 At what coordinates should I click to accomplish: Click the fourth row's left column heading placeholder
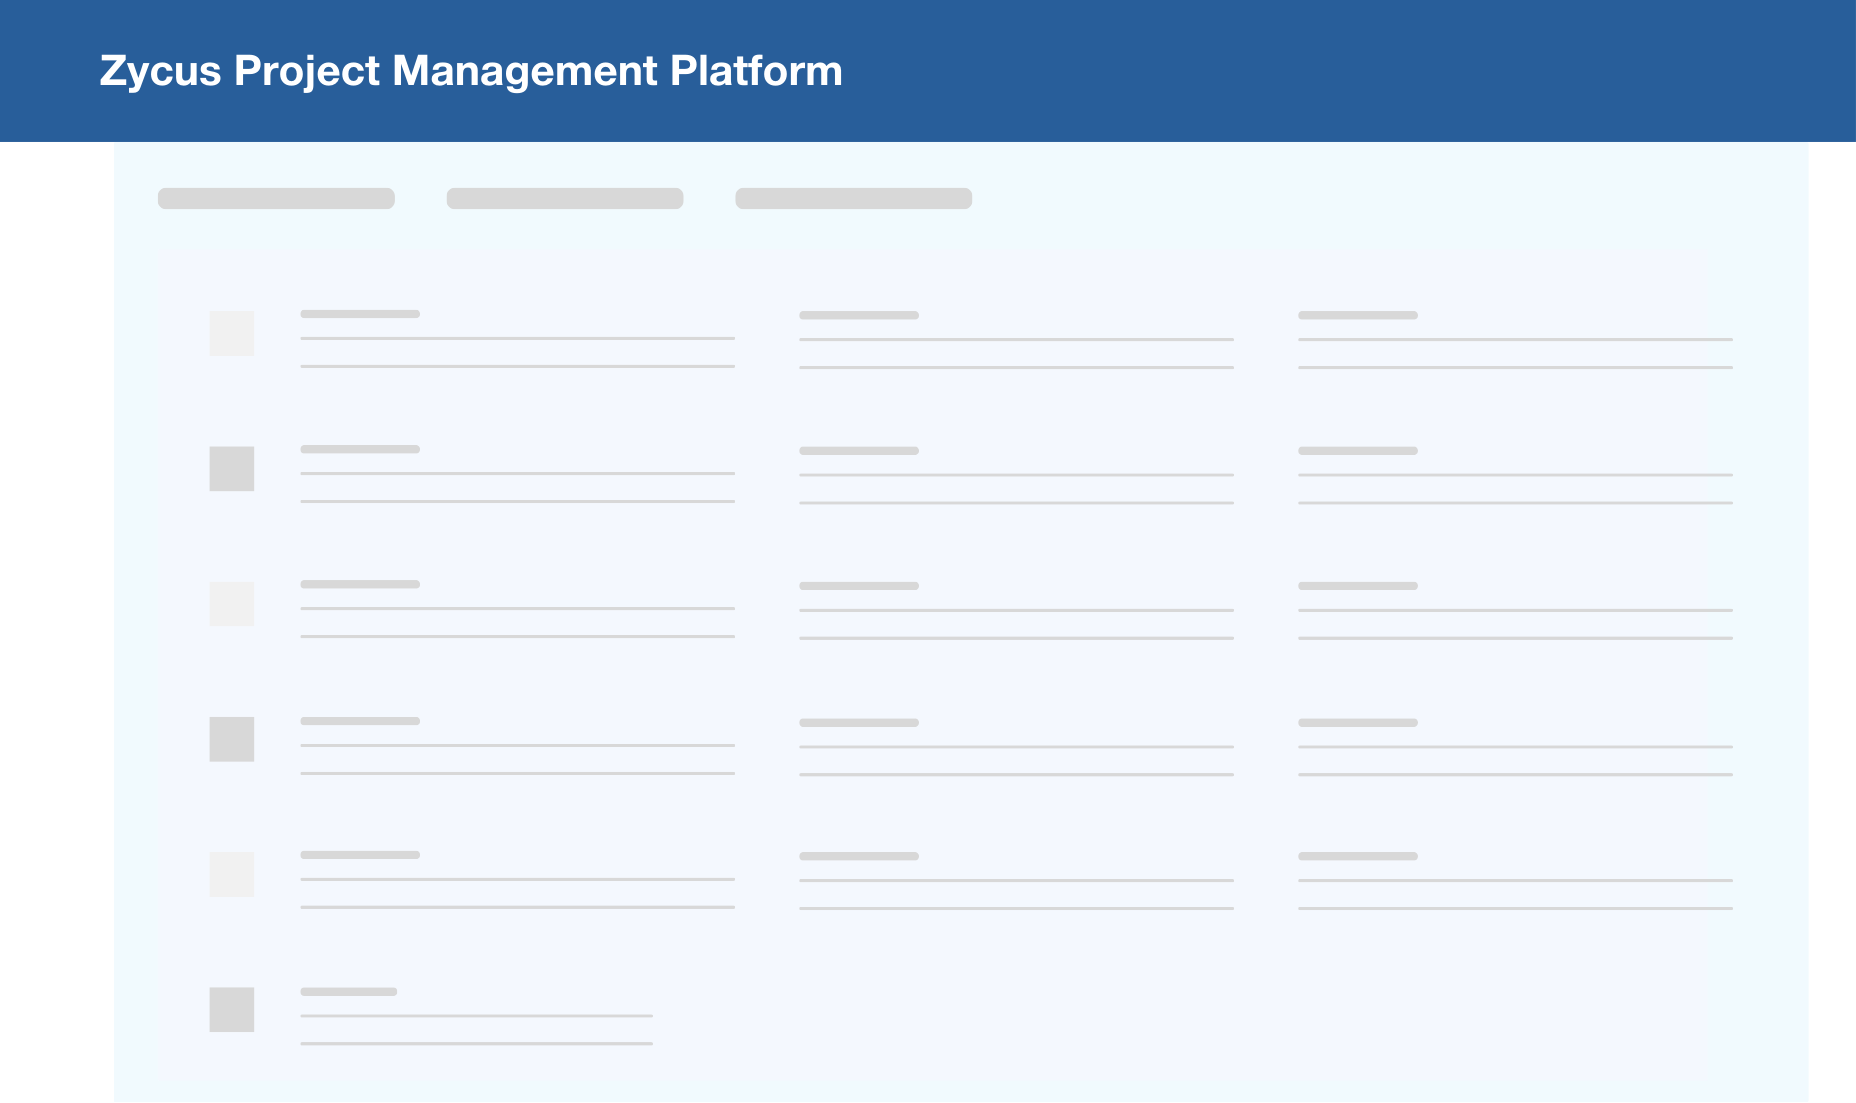[360, 721]
